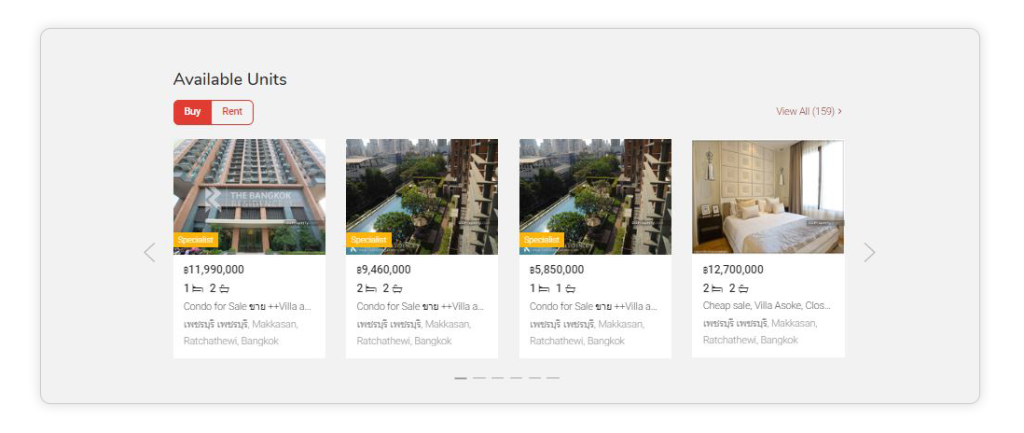Open ฿9,460,000 listing pool photo
The width and height of the screenshot is (1024, 433).
(422, 196)
